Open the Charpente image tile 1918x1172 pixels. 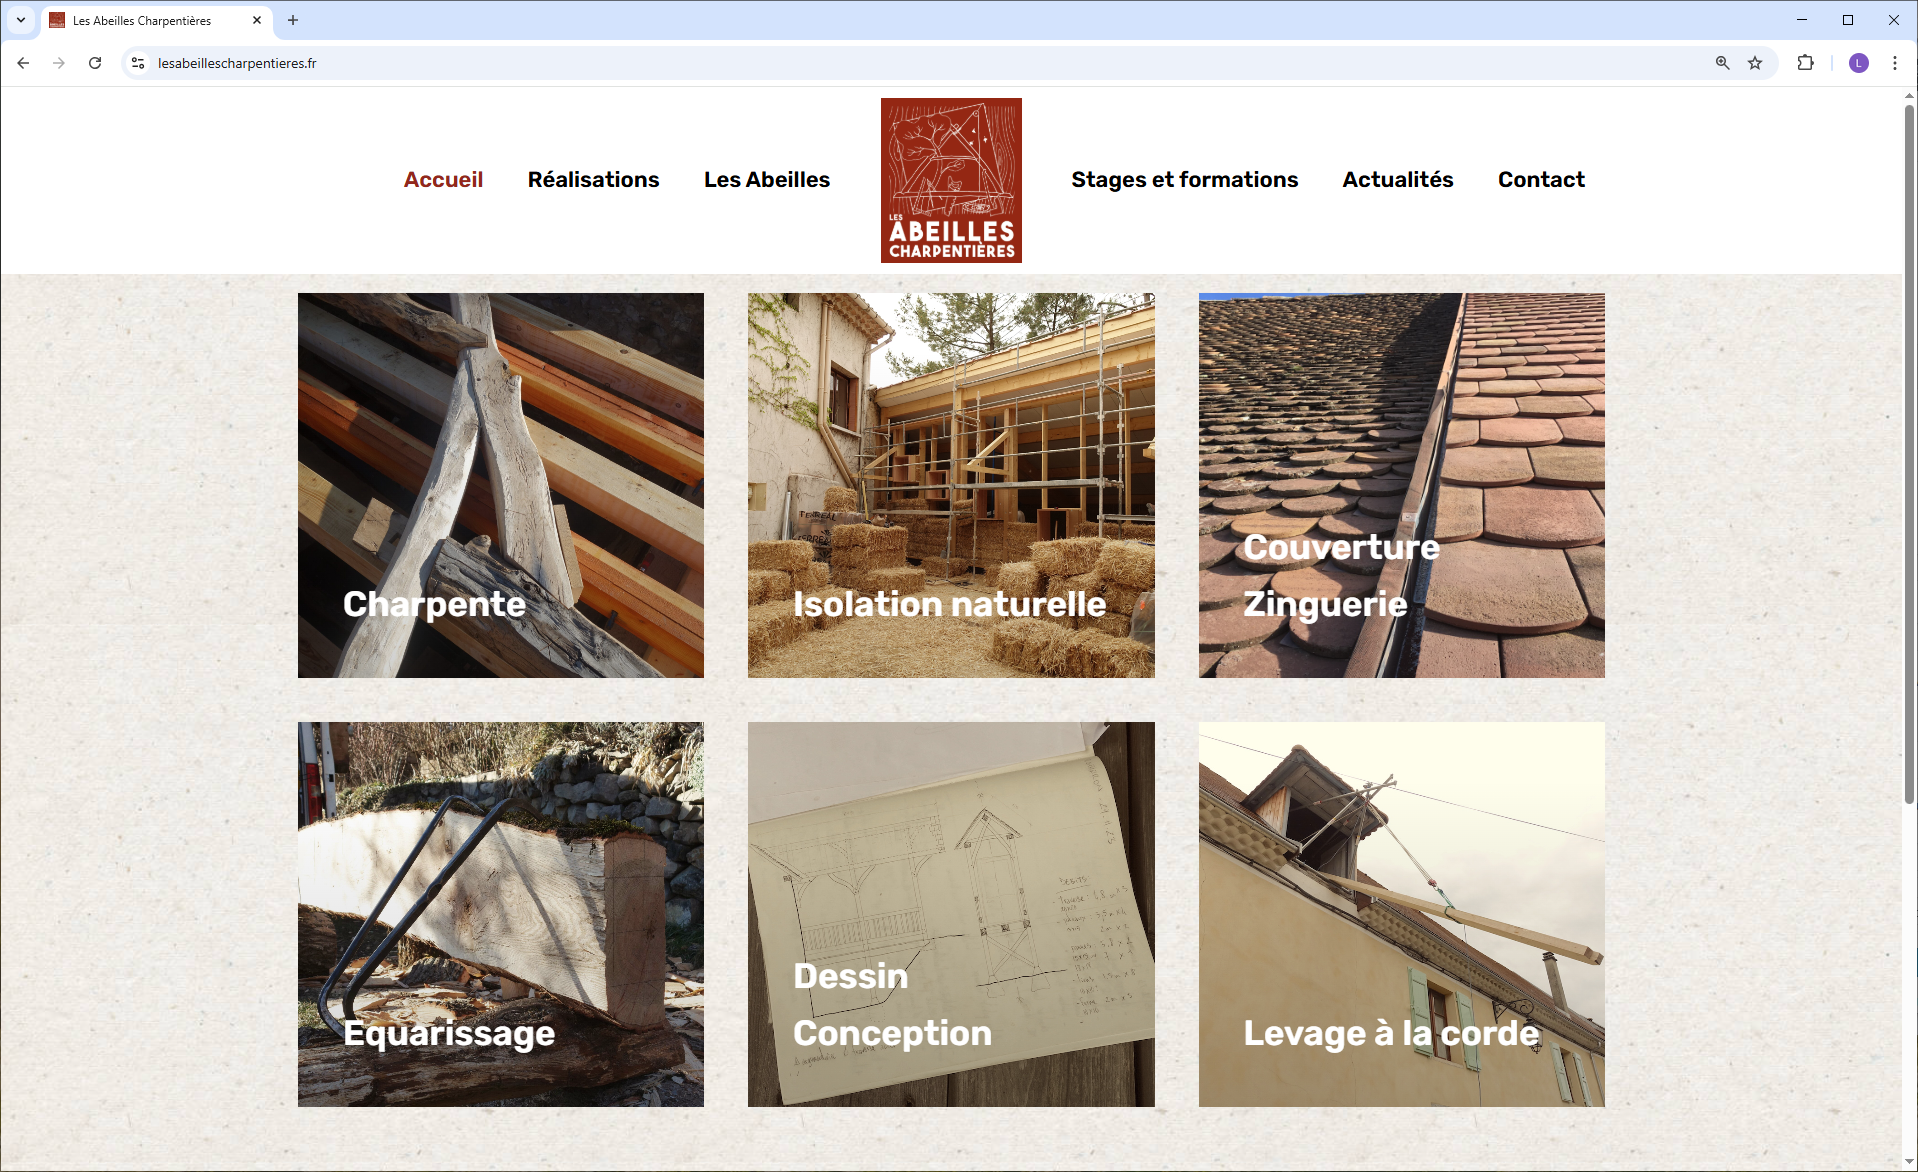(501, 485)
